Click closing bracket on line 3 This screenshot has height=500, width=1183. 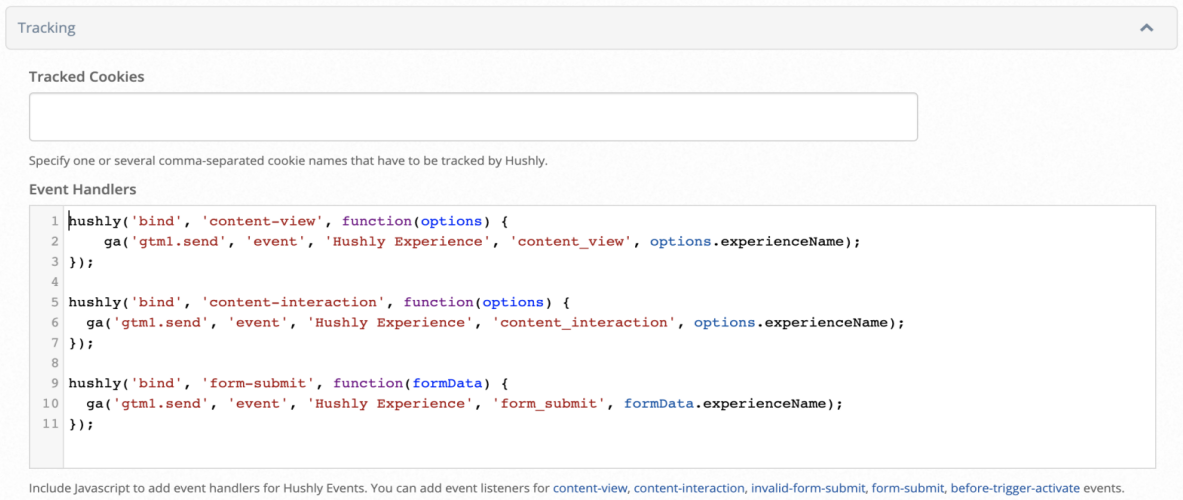click(81, 262)
